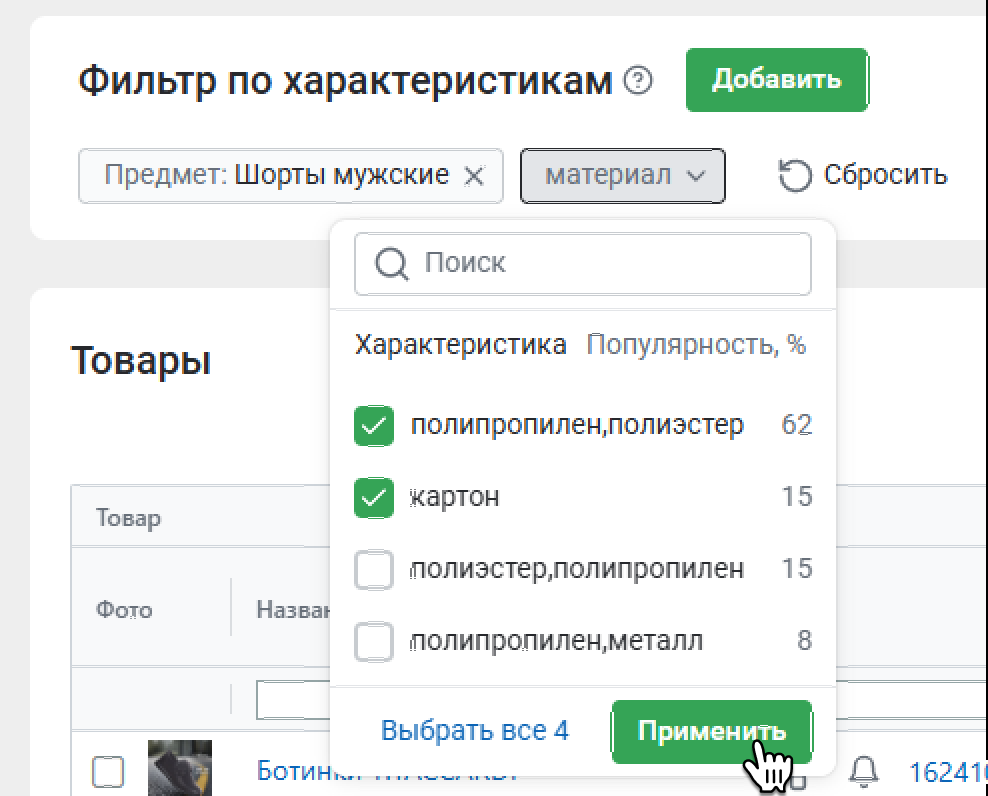
Task: Collapse the материал dropdown
Action: (623, 176)
